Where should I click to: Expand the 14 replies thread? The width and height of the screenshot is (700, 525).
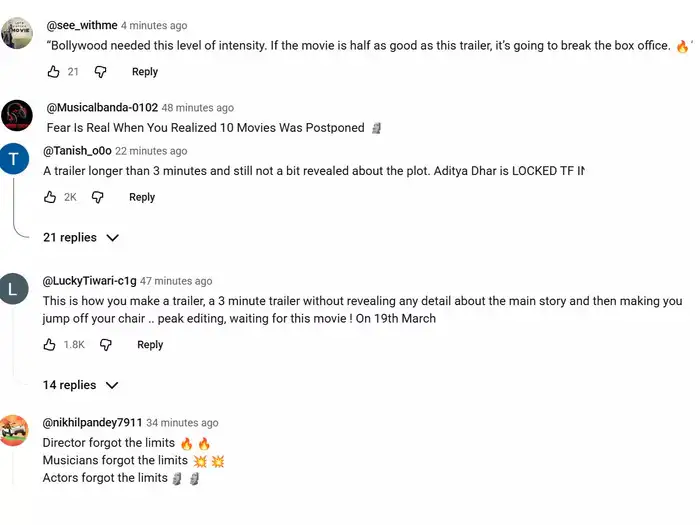81,386
